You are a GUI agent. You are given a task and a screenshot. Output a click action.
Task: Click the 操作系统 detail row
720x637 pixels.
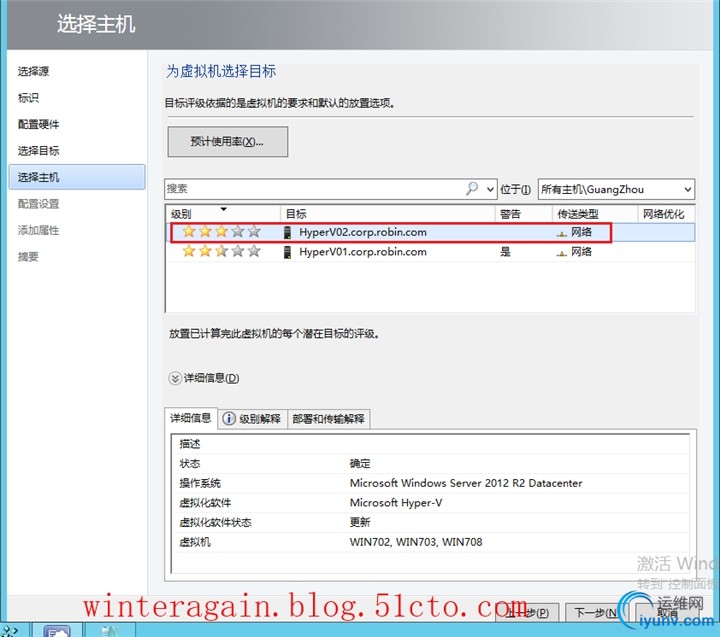431,483
